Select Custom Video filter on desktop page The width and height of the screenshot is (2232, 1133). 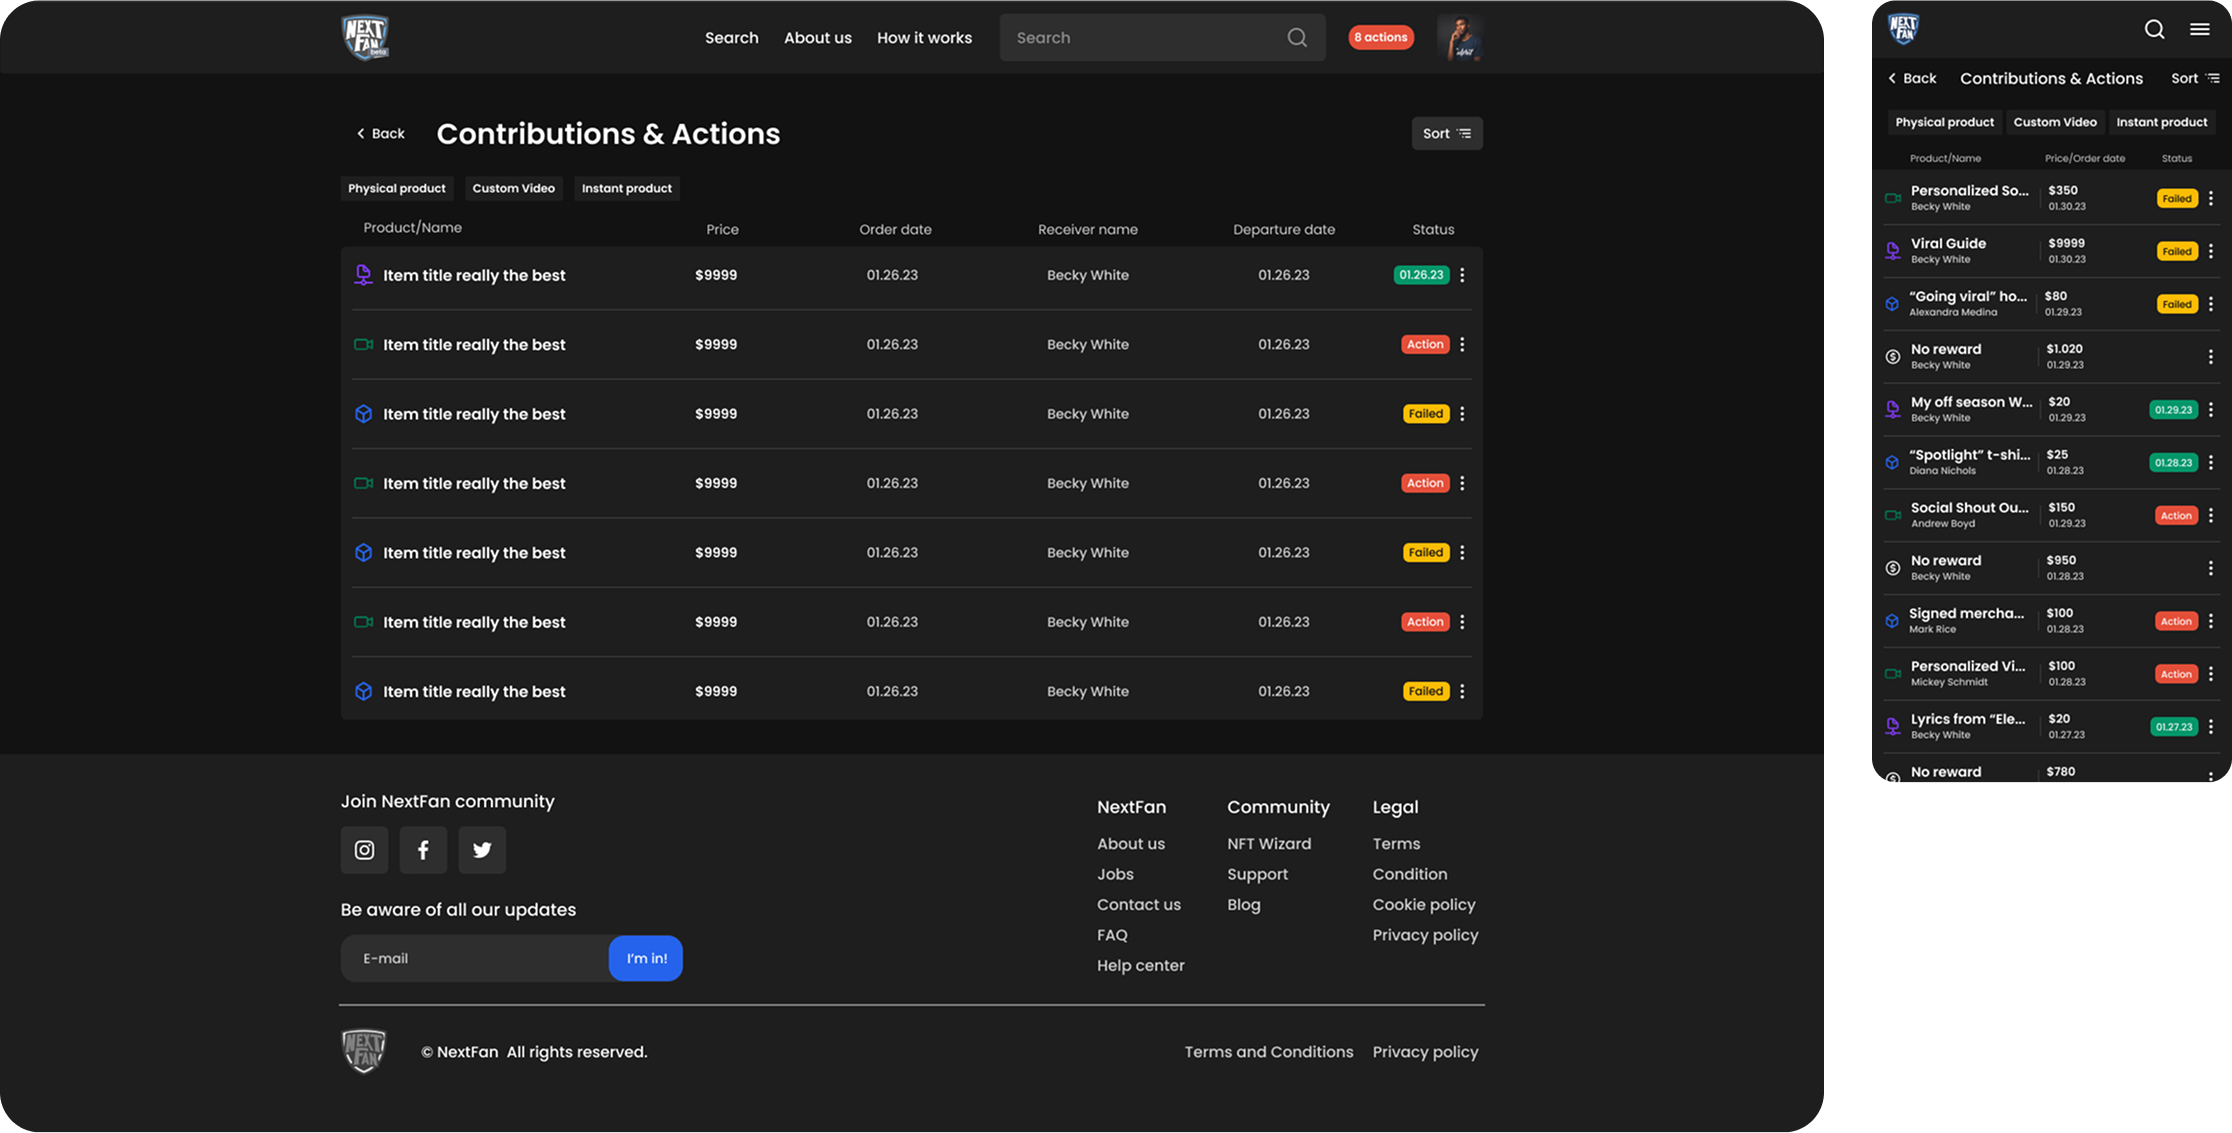pos(514,188)
